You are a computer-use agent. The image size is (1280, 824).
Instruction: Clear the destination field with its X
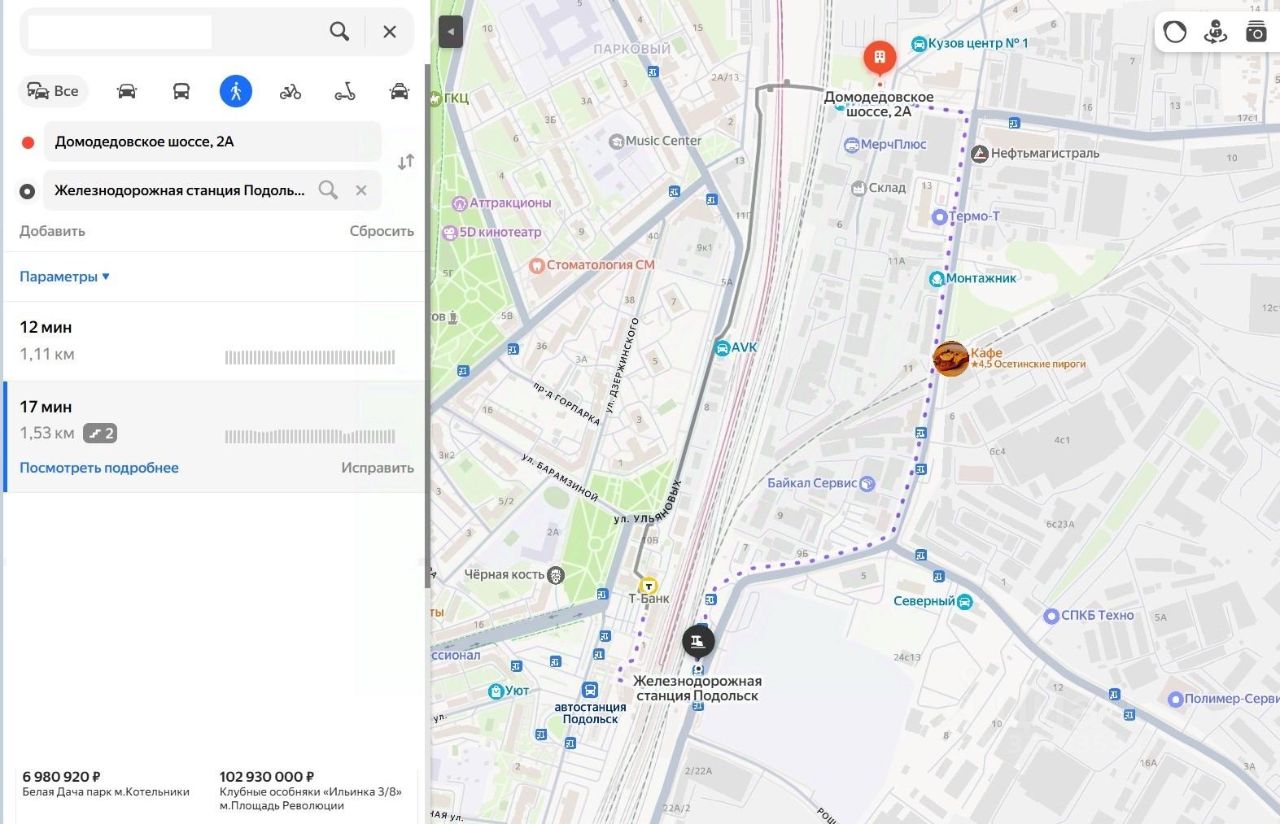coord(361,190)
